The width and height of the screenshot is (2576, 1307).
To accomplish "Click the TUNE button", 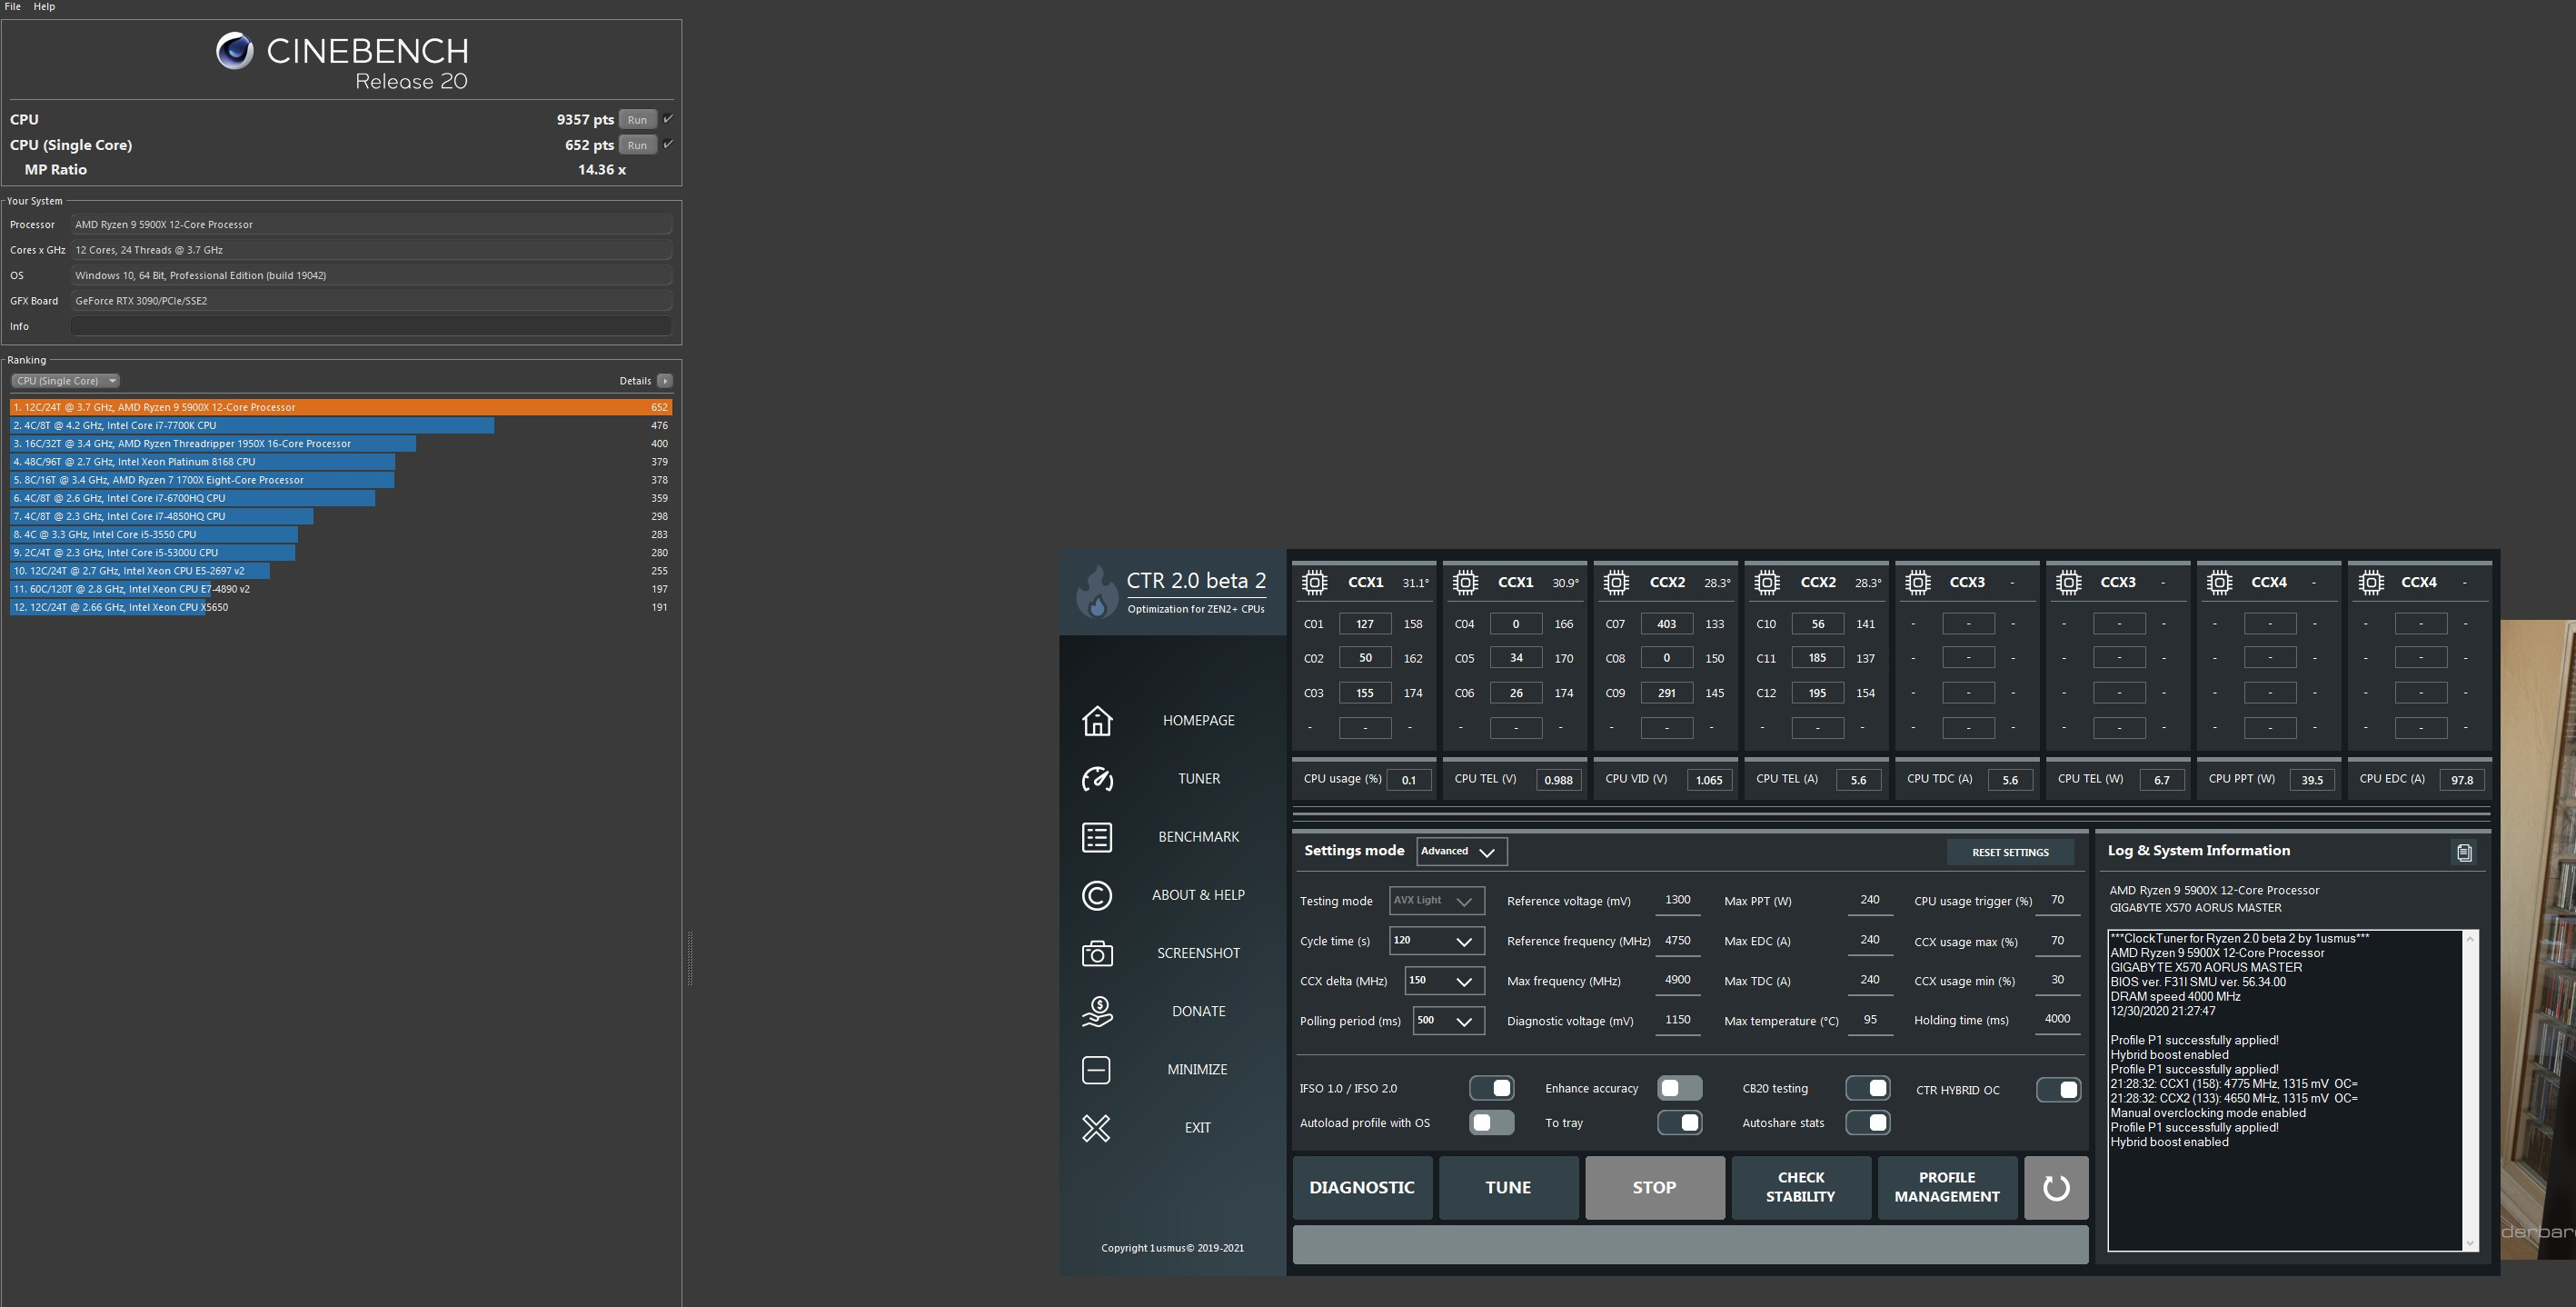I will tap(1508, 1188).
